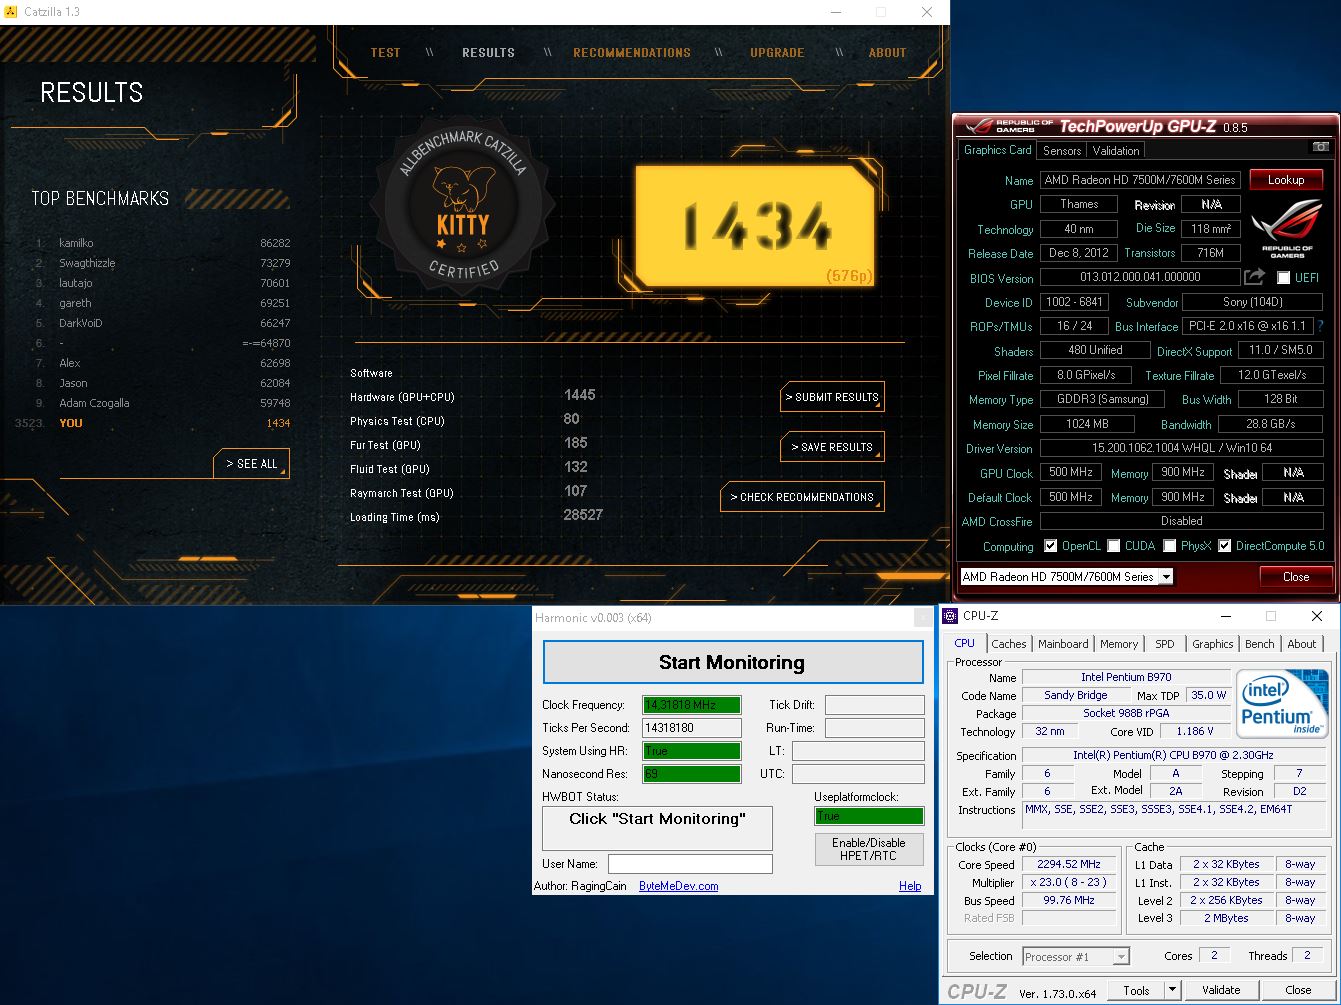Viewport: 1341px width, 1005px height.
Task: Click the Close button in GPU-Z
Action: (x=1295, y=577)
